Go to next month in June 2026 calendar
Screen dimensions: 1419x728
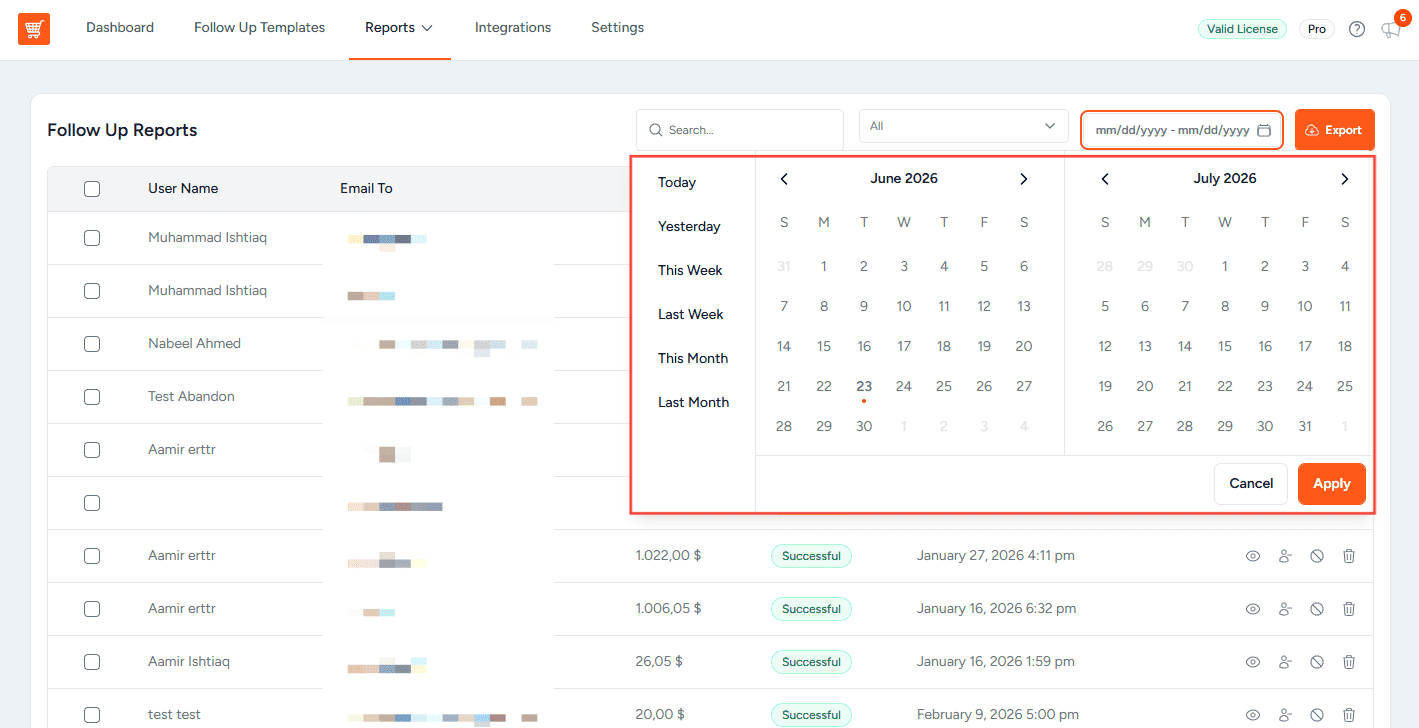click(1024, 179)
